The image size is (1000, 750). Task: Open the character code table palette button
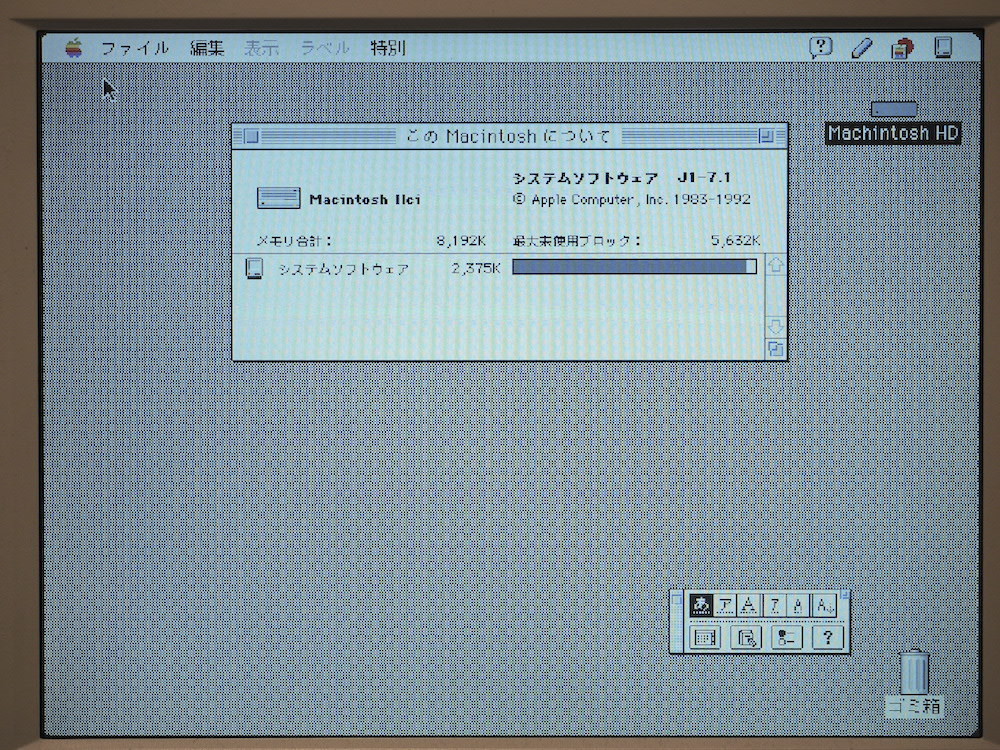click(705, 637)
